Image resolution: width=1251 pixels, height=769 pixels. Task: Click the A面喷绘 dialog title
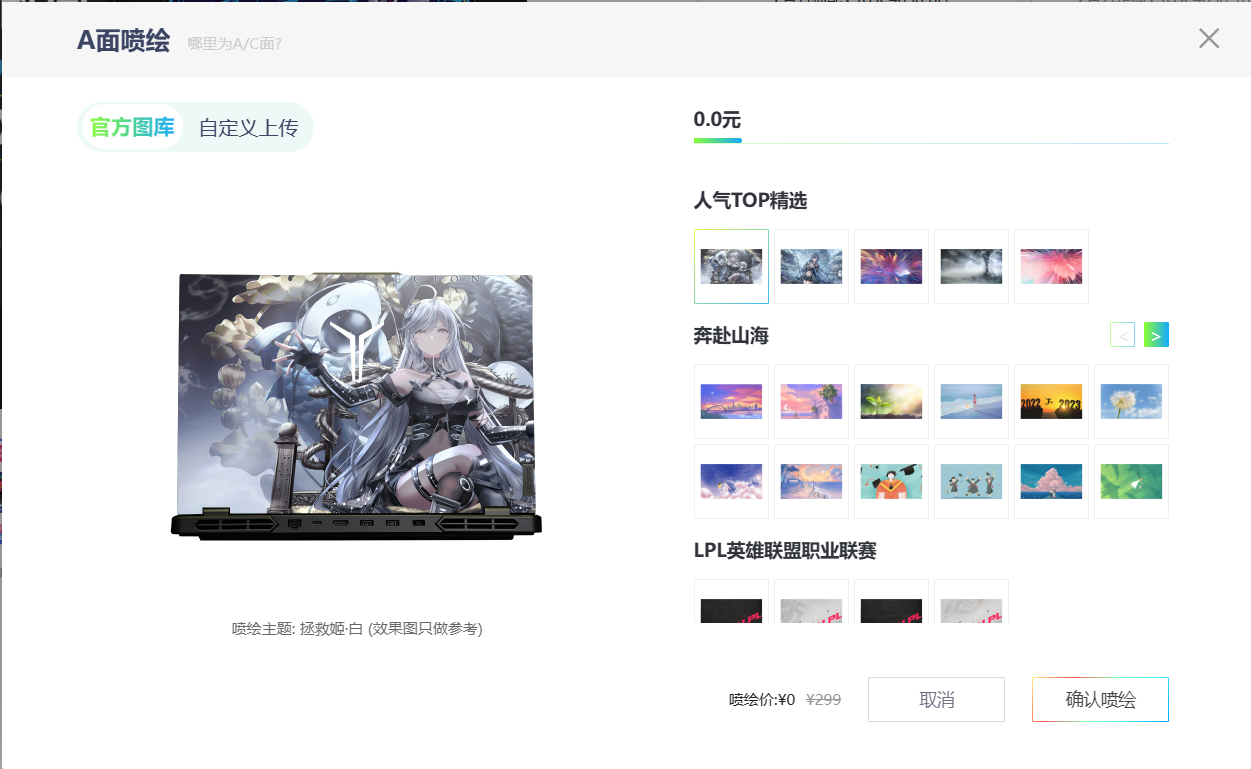123,41
